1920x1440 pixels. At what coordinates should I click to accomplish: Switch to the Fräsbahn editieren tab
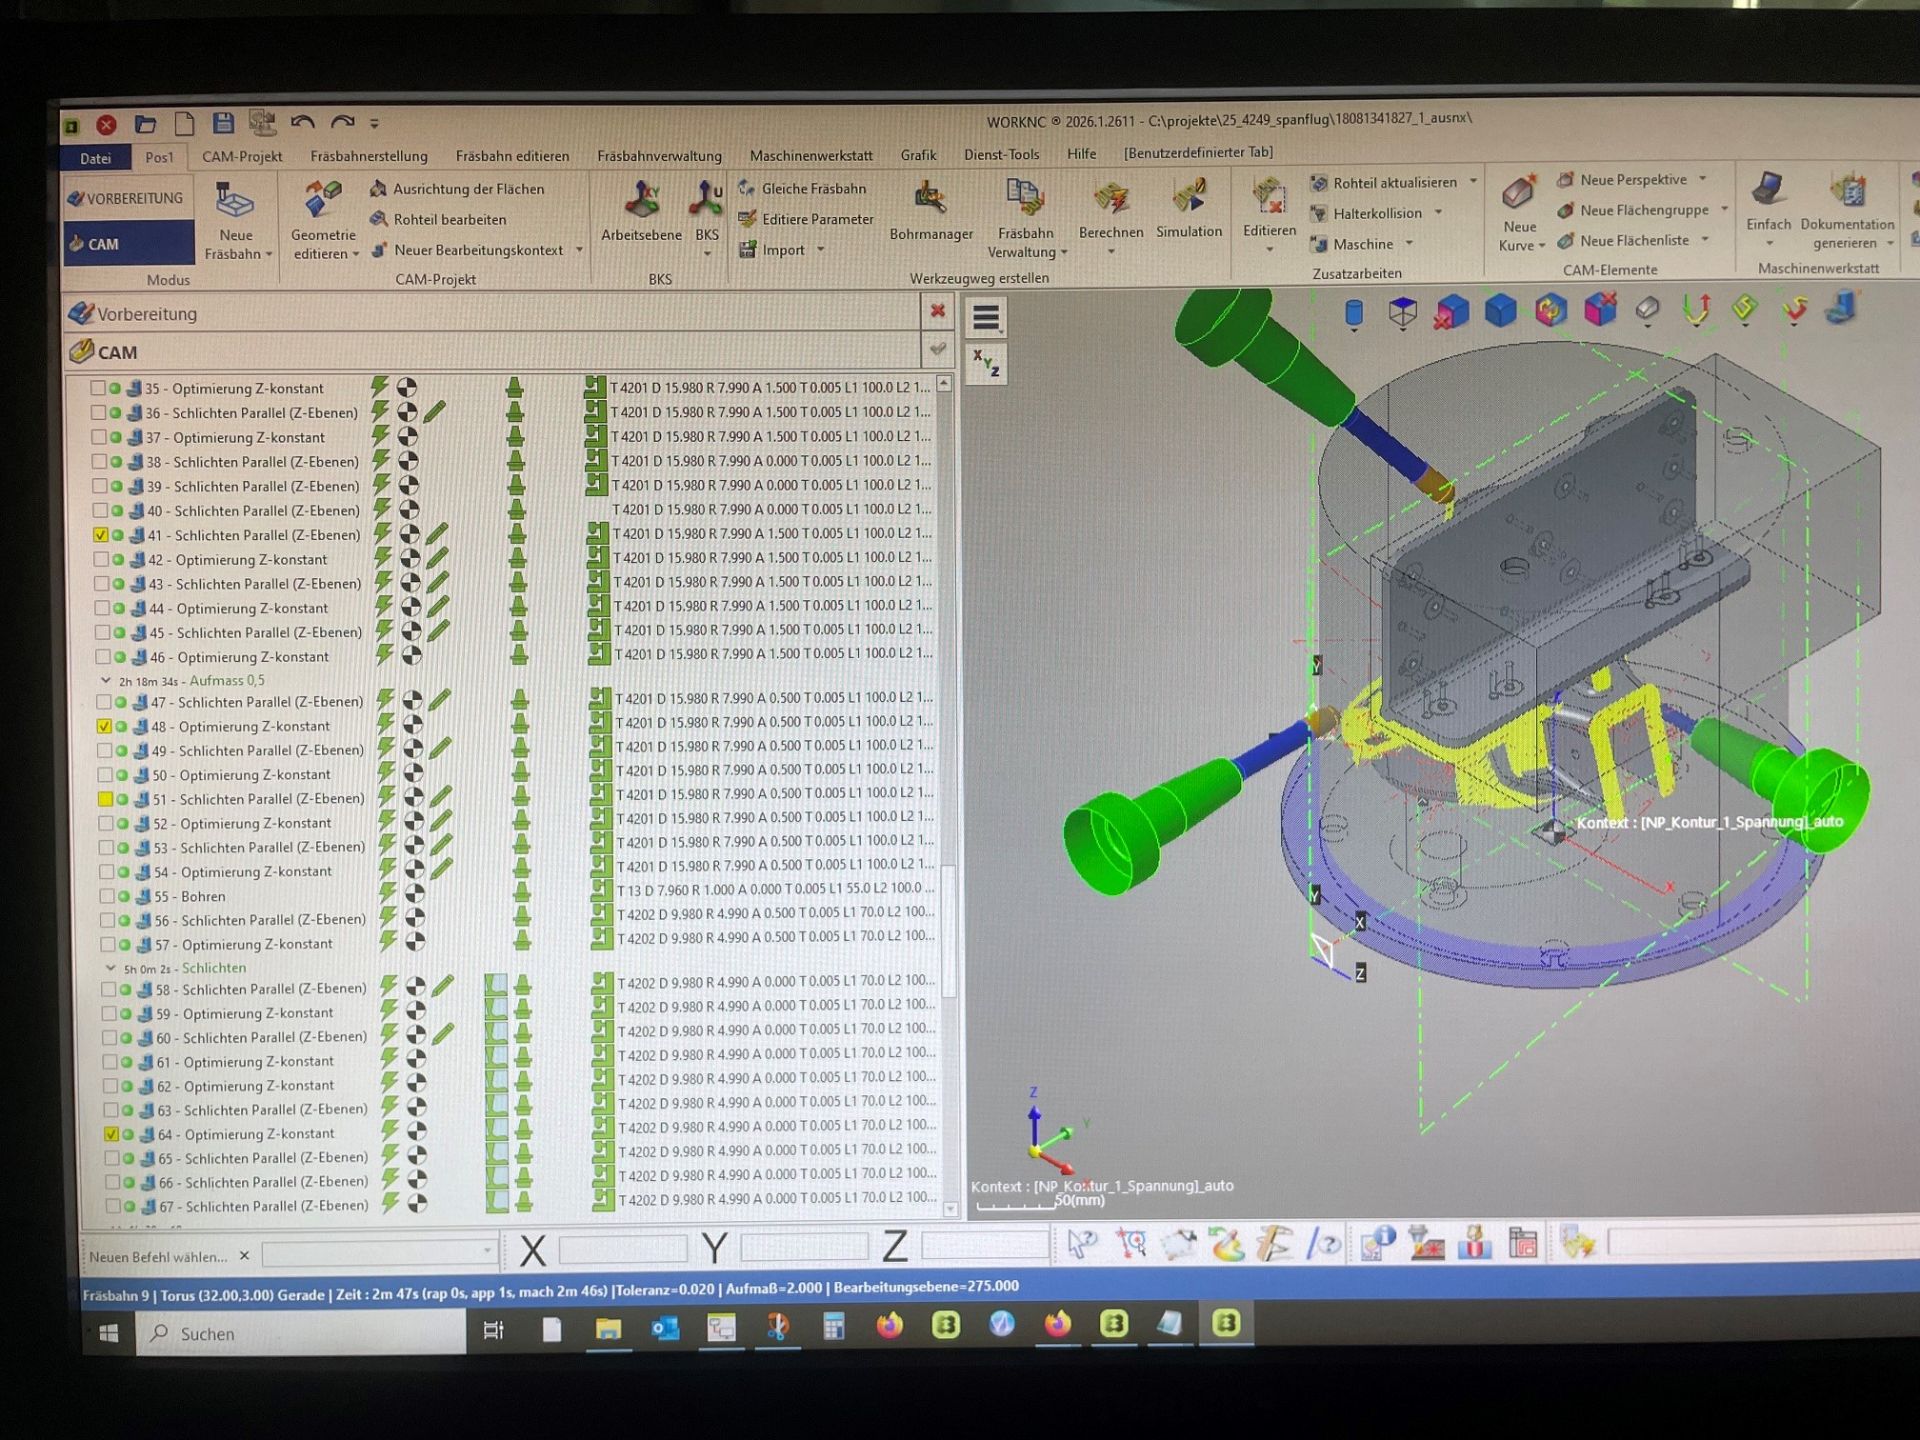click(x=512, y=156)
